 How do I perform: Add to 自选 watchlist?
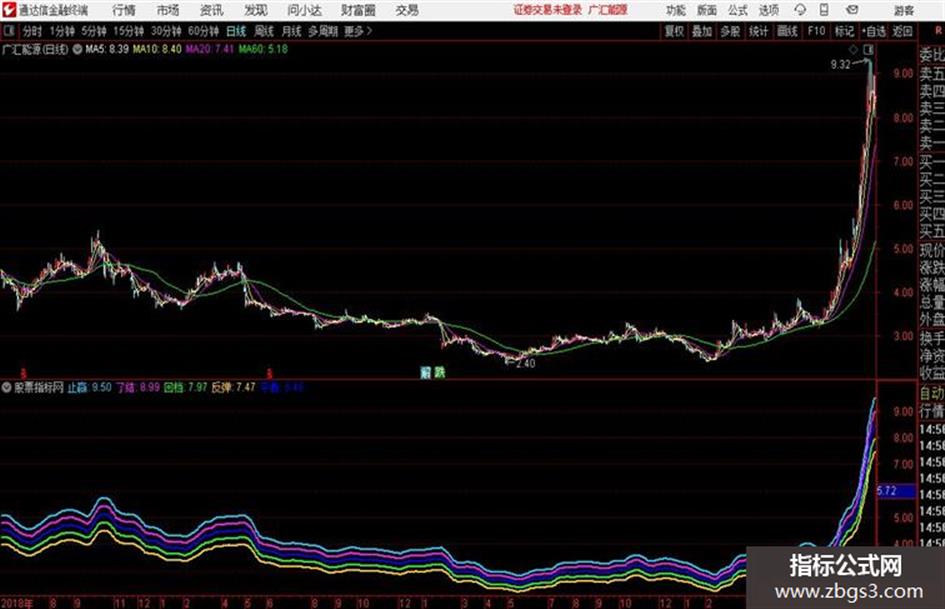click(x=874, y=31)
